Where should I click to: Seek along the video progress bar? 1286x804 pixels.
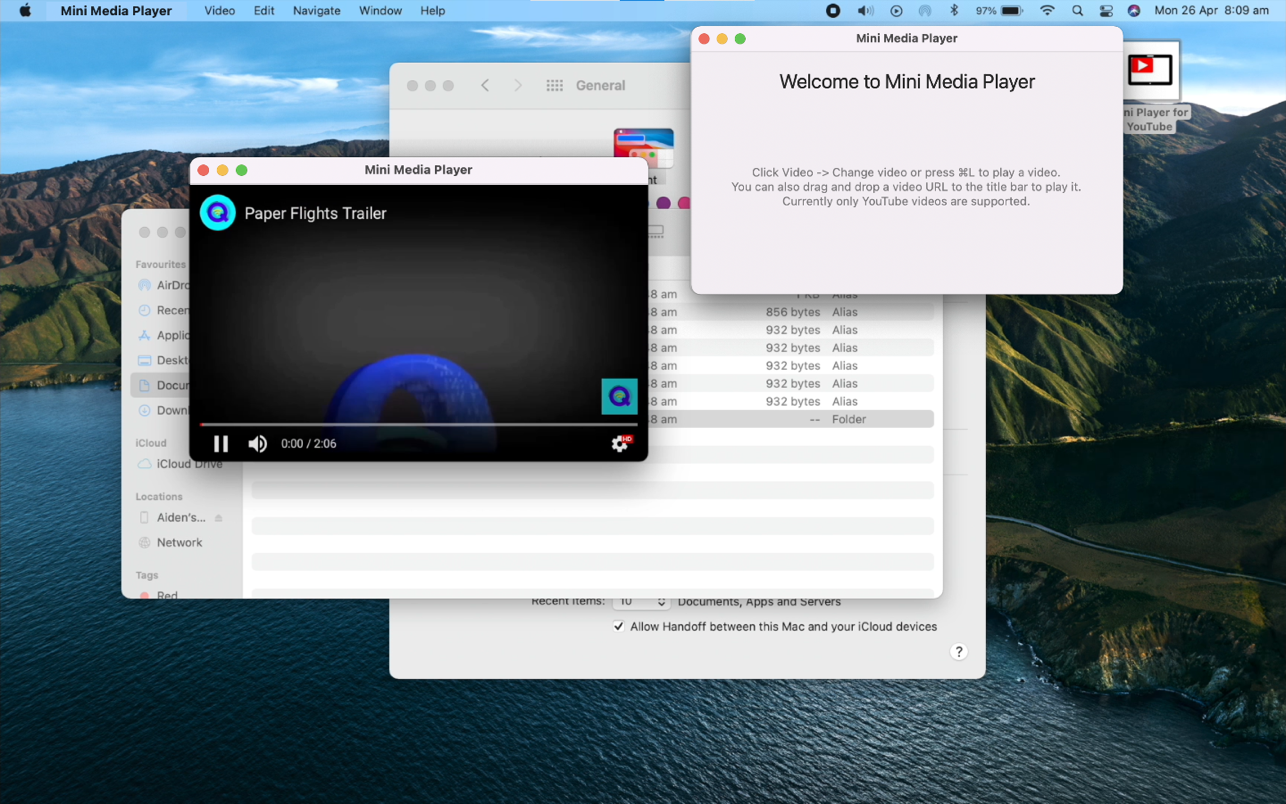(x=418, y=425)
